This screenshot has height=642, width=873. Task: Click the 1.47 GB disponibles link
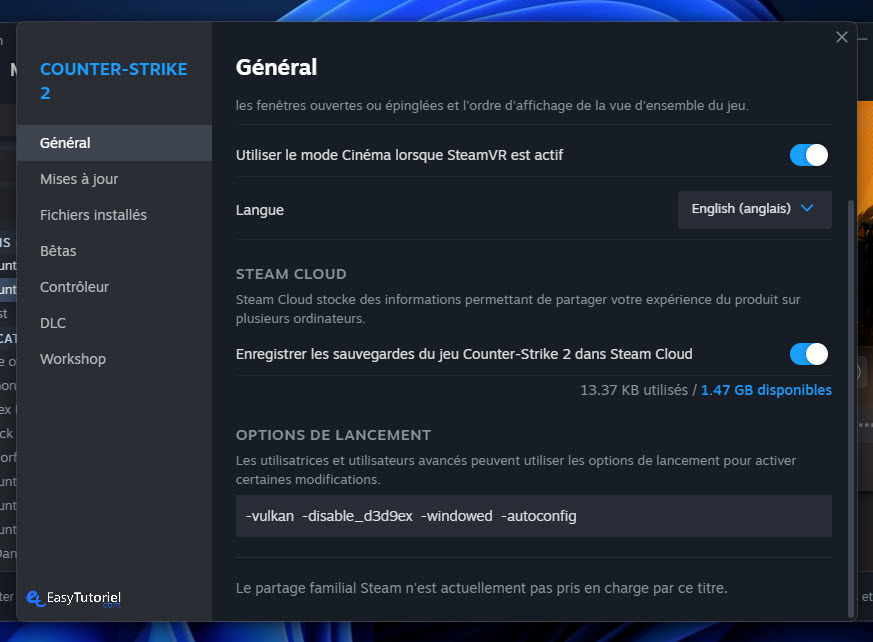pyautogui.click(x=766, y=390)
